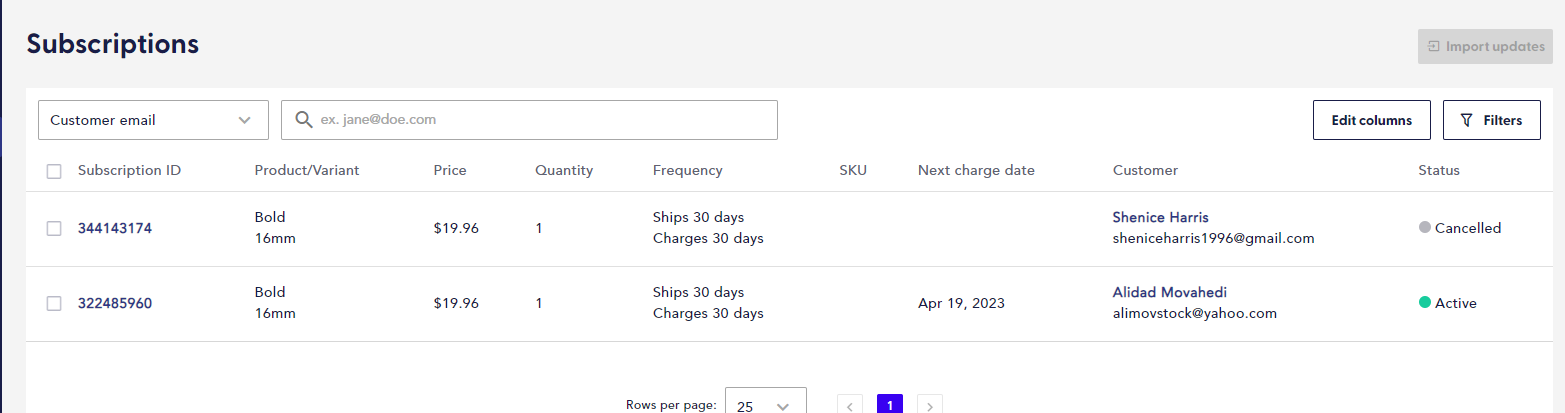Sort by Next charge date column header
This screenshot has height=413, width=1565.
point(976,170)
